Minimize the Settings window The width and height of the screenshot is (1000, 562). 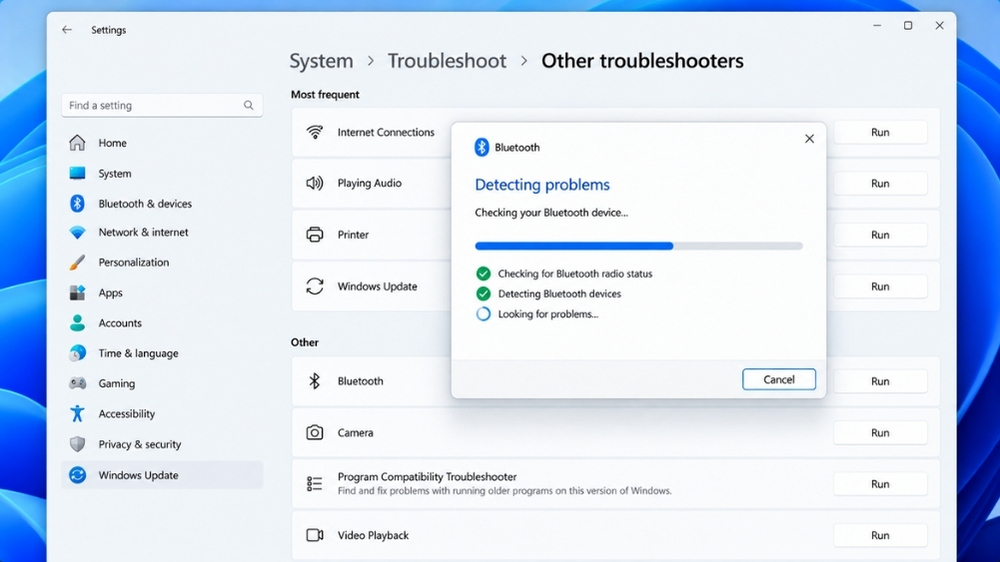(877, 26)
